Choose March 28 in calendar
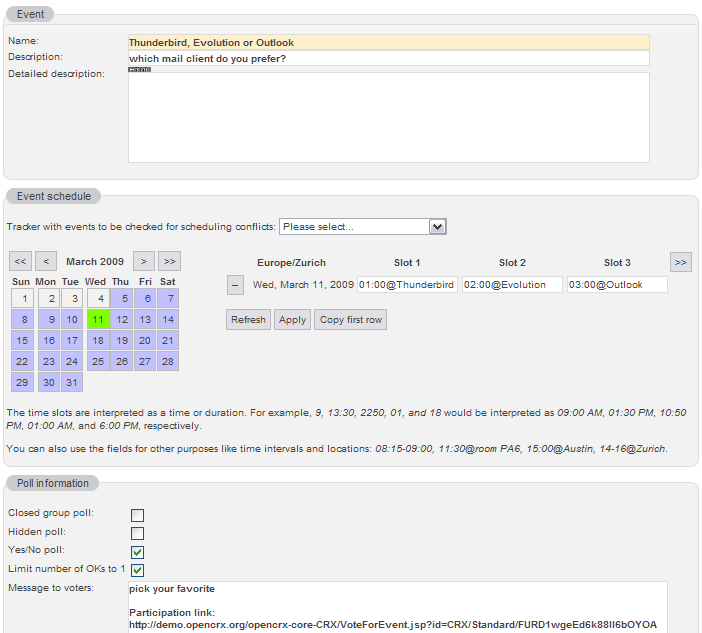 click(x=168, y=362)
